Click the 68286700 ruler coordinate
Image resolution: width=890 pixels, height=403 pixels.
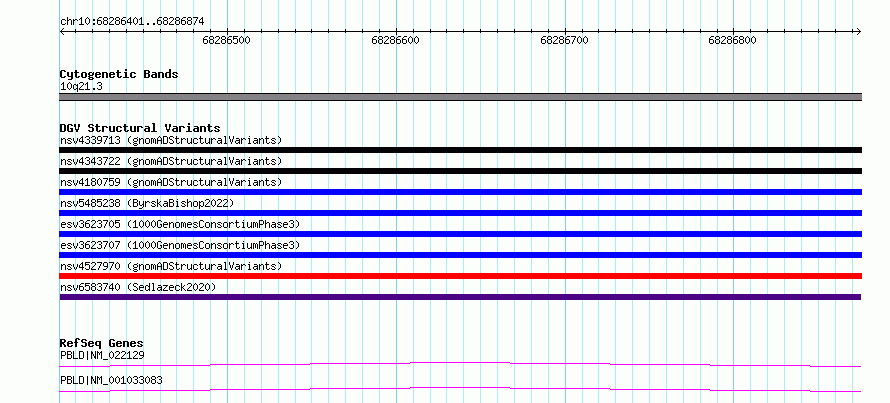[x=564, y=40]
